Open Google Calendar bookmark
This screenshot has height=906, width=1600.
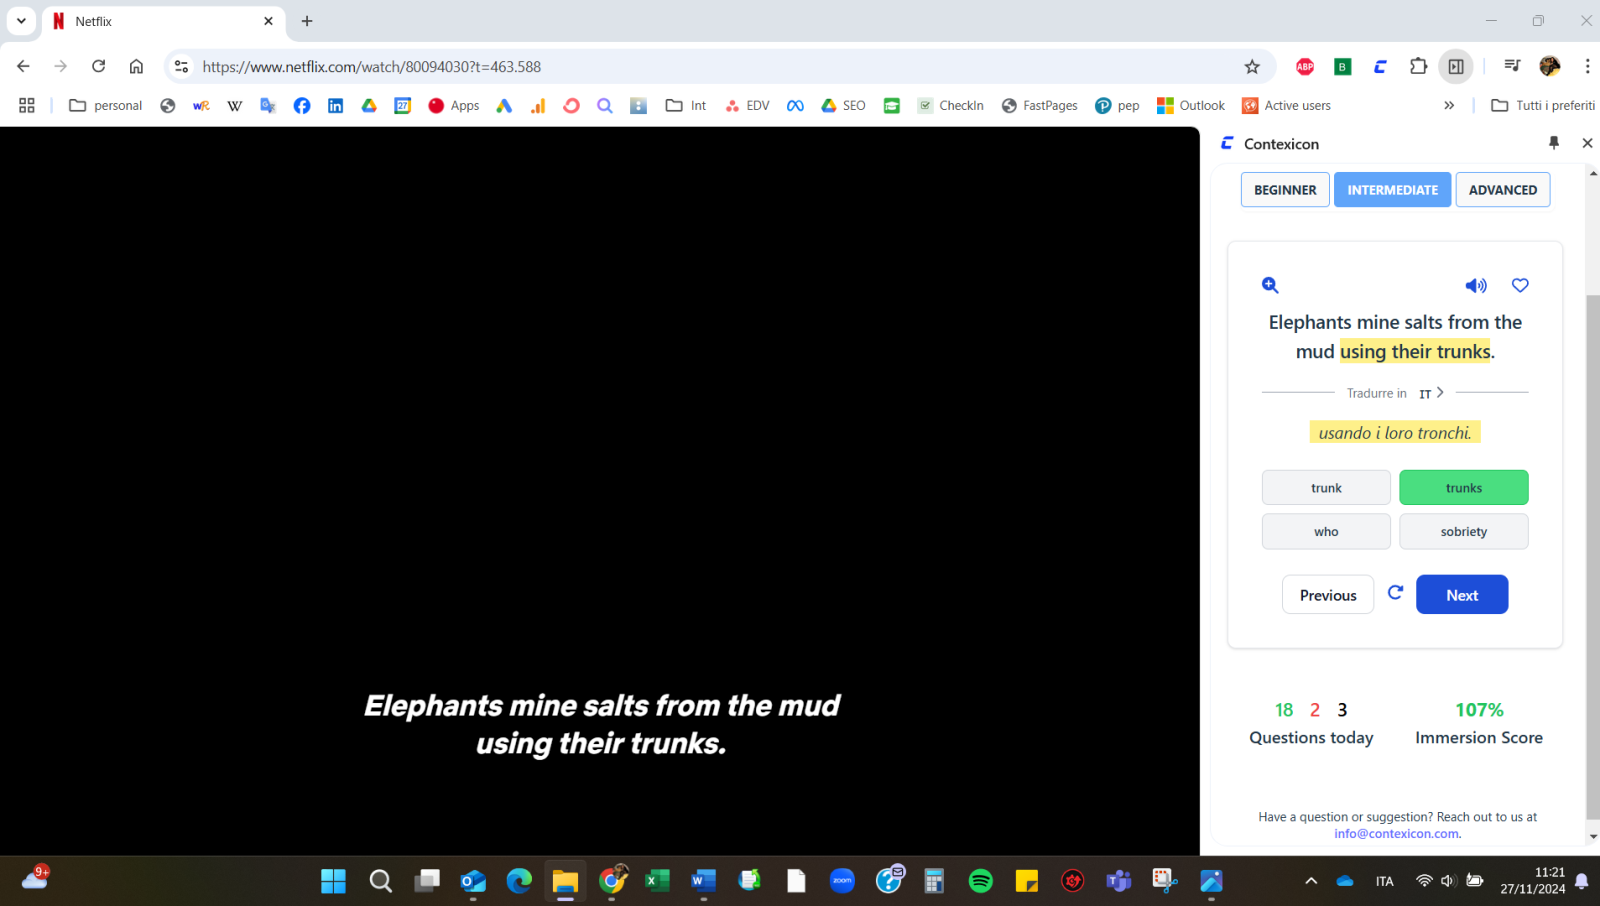[403, 105]
